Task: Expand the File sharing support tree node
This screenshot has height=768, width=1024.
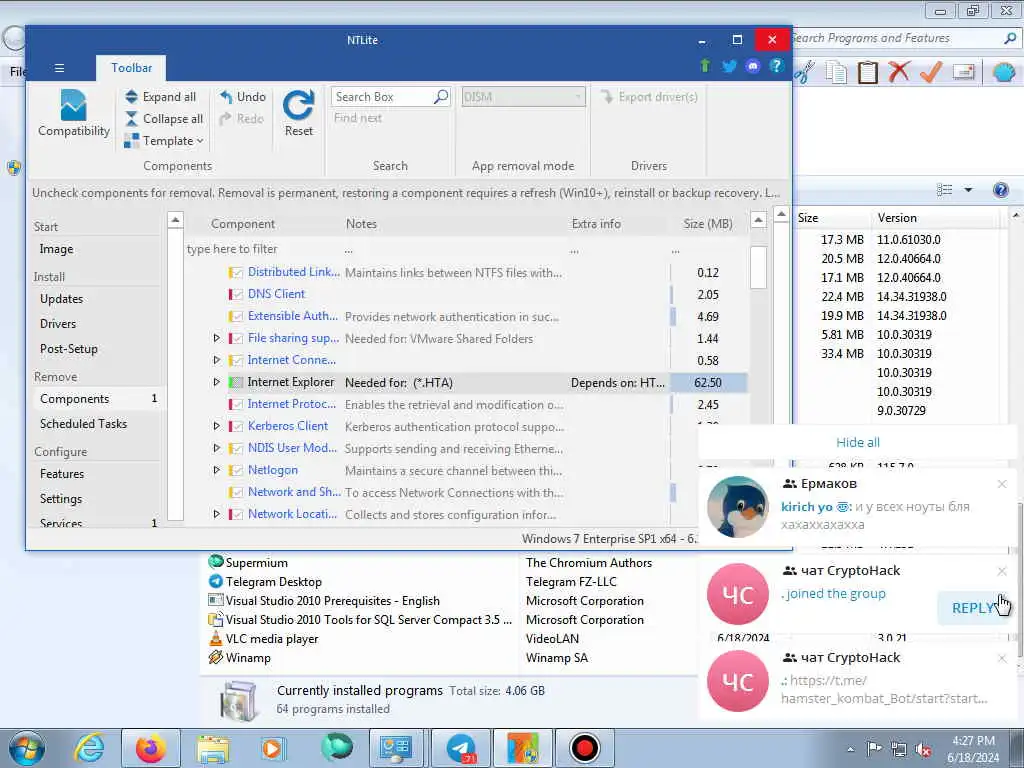Action: point(216,338)
